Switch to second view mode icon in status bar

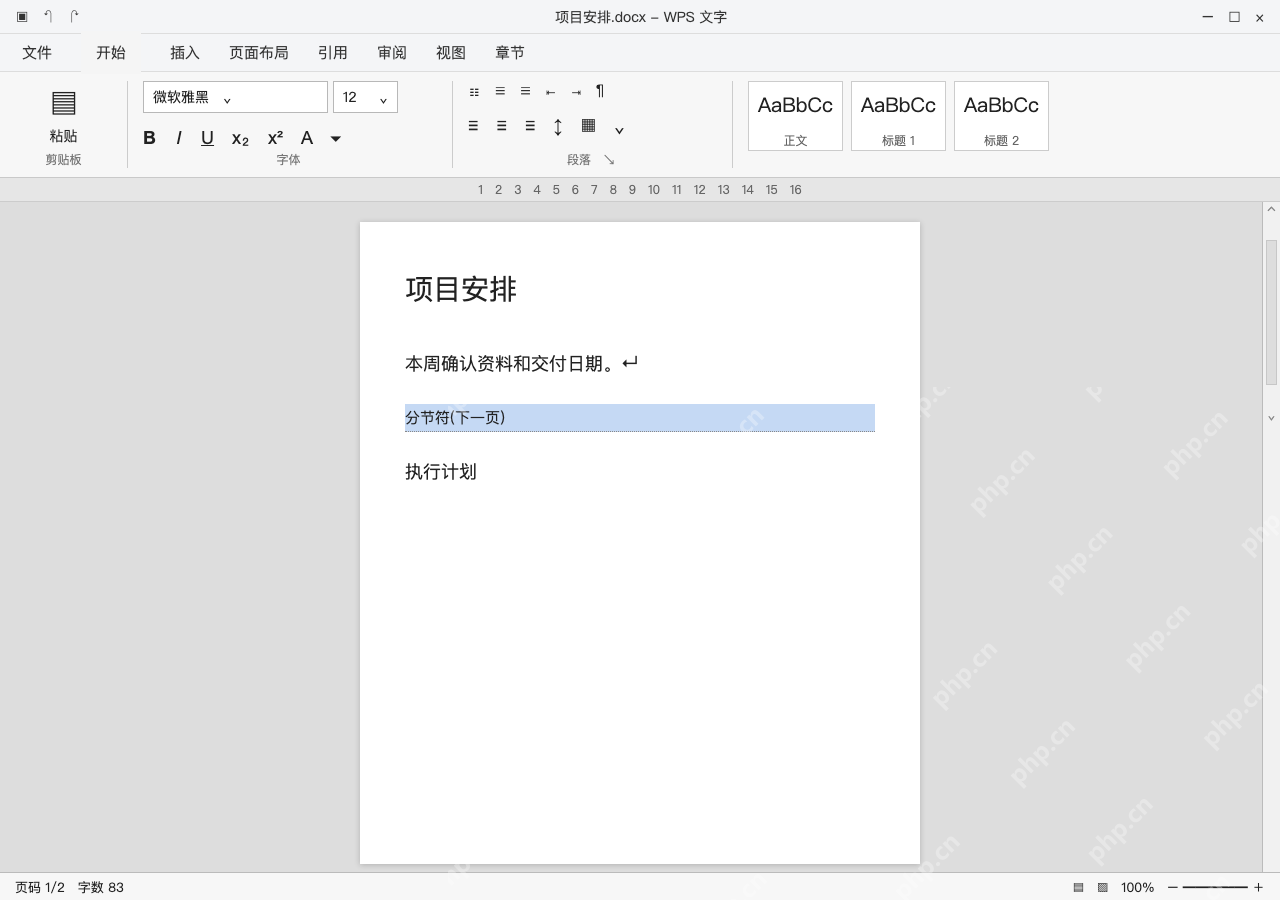point(1103,887)
